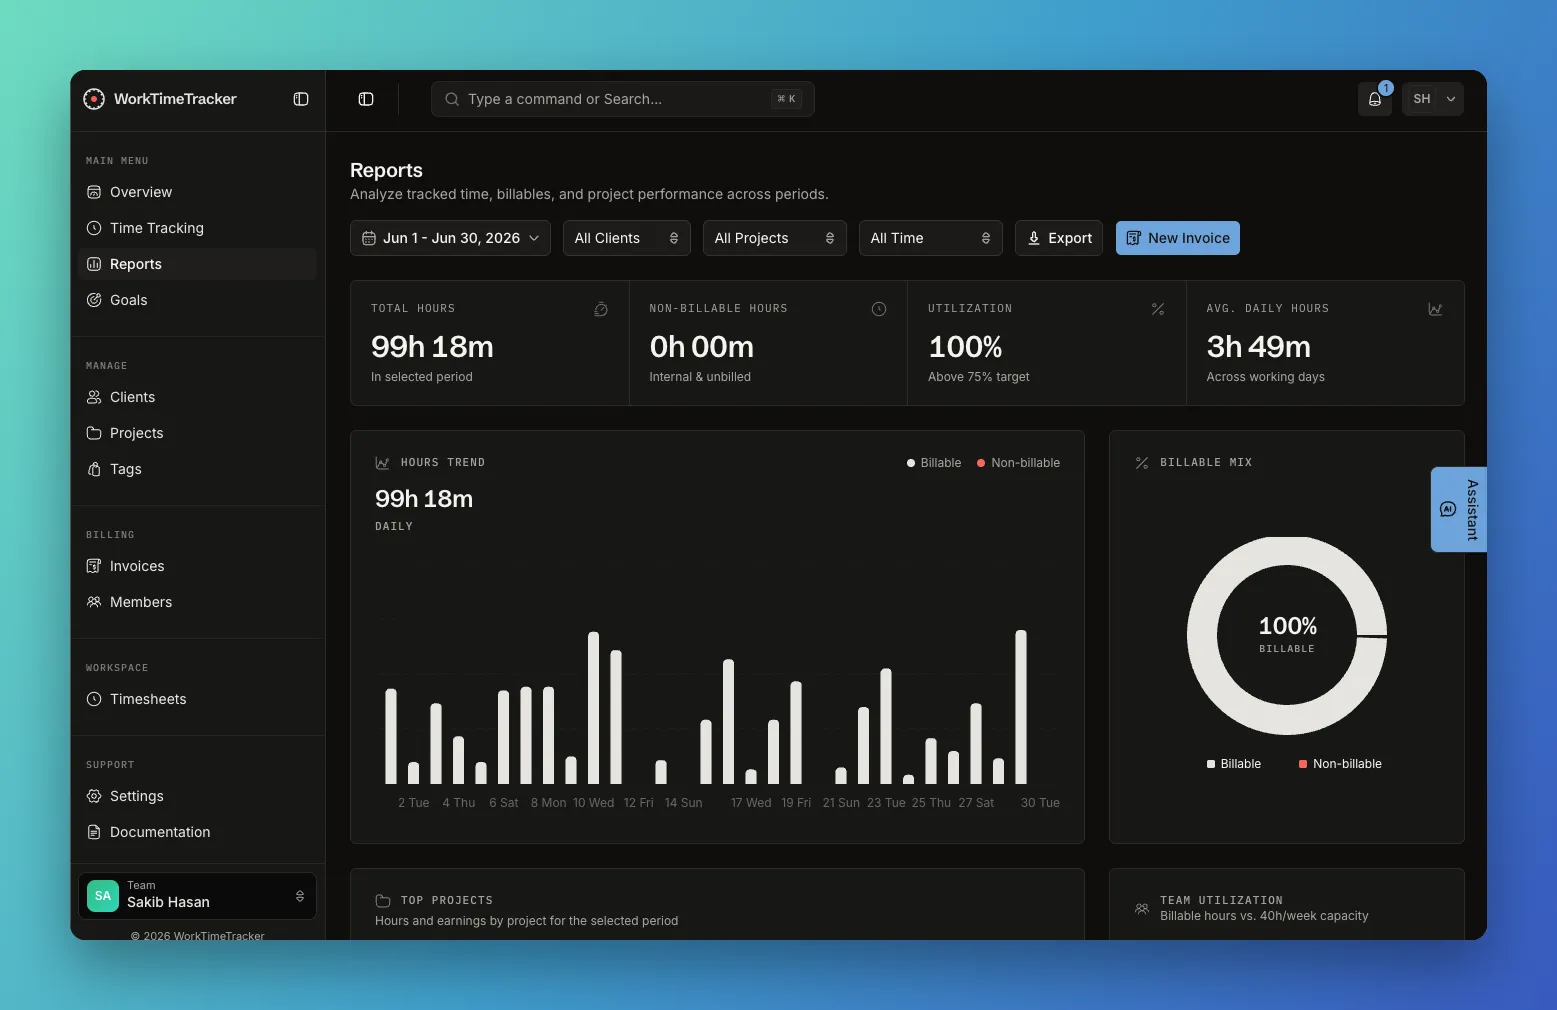The image size is (1557, 1010).
Task: Focus the command or search field
Action: (x=622, y=99)
